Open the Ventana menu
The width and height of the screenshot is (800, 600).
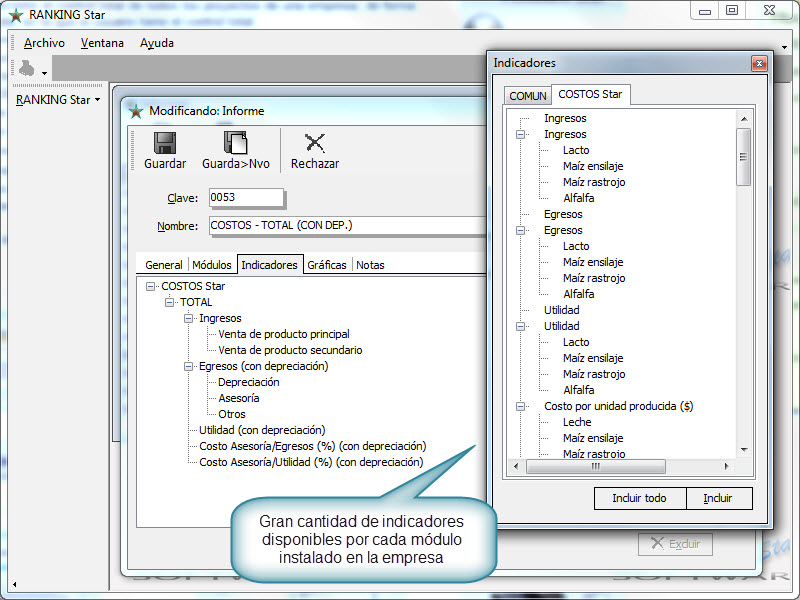102,43
